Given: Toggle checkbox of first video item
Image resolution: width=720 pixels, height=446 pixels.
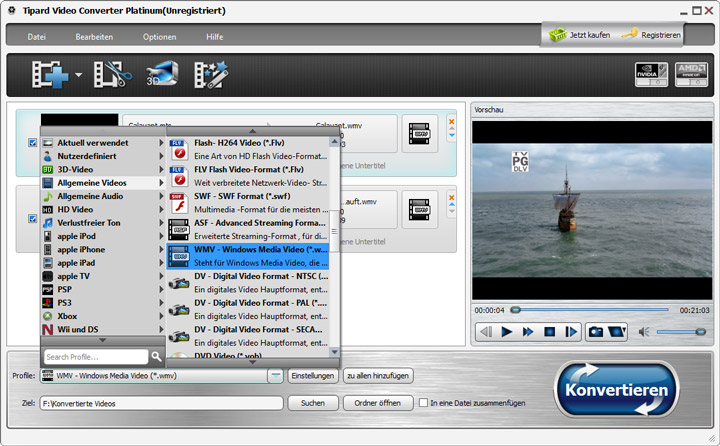Looking at the screenshot, I should click(x=33, y=143).
